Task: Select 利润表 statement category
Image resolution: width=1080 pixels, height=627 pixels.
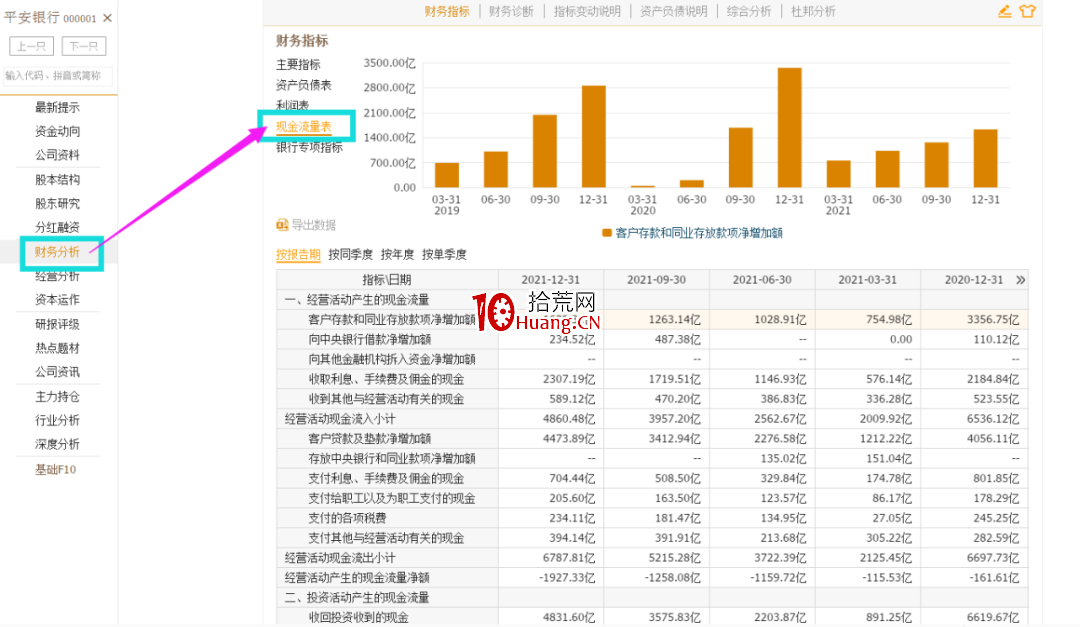Action: pos(293,105)
